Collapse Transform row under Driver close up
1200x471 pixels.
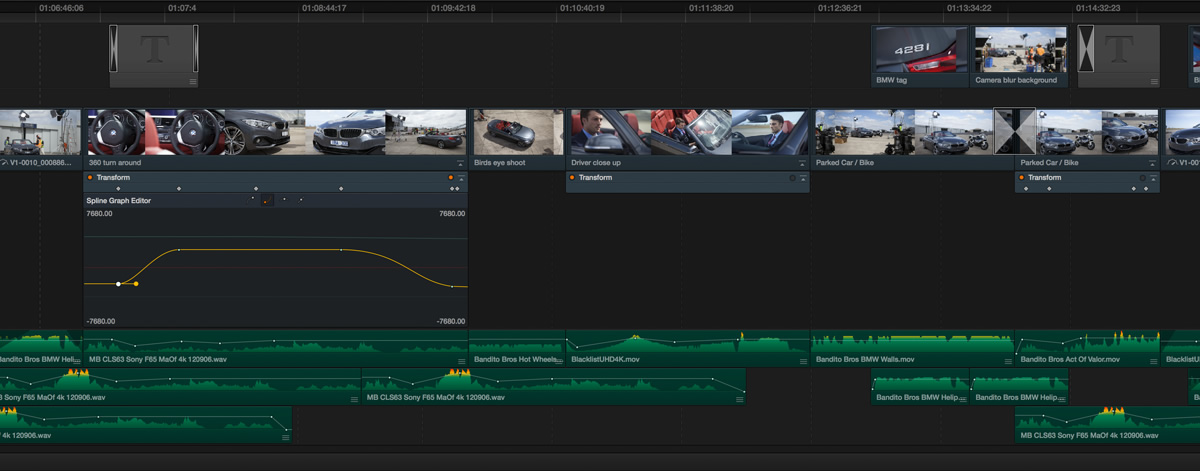(802, 178)
